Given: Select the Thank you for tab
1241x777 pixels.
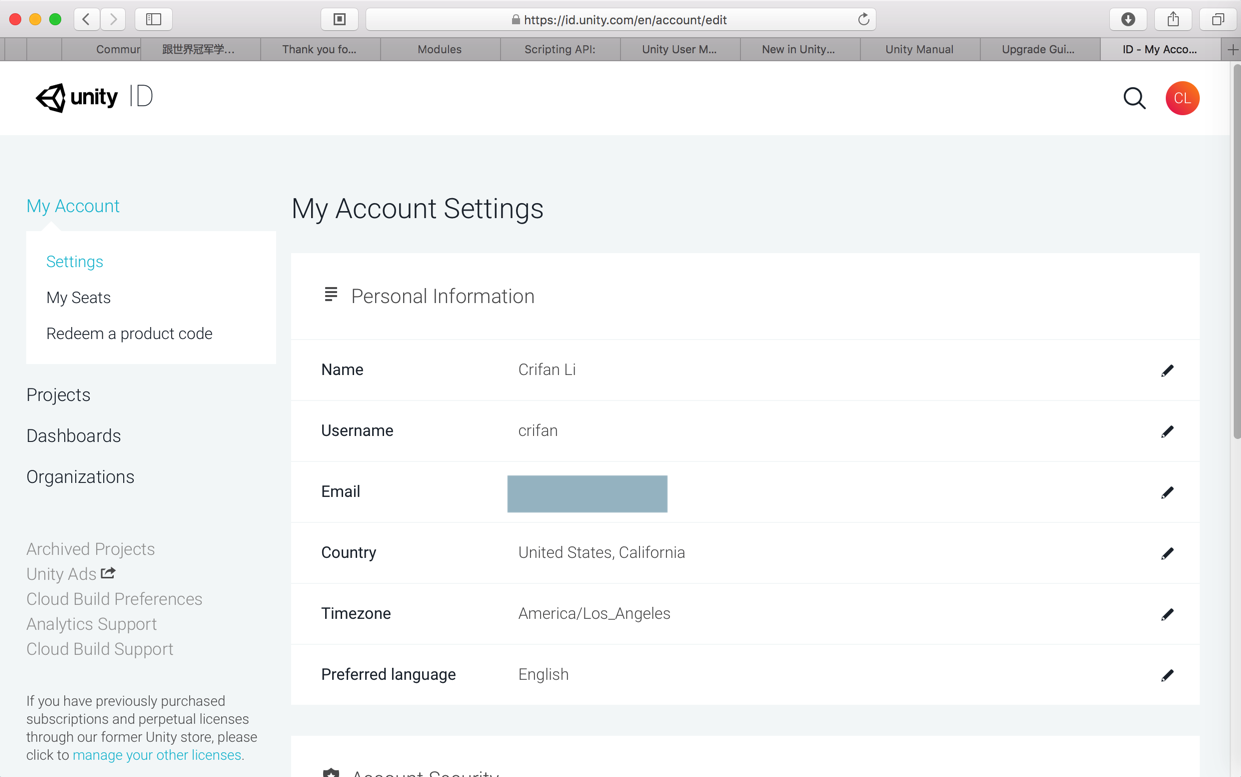Looking at the screenshot, I should click(x=320, y=49).
